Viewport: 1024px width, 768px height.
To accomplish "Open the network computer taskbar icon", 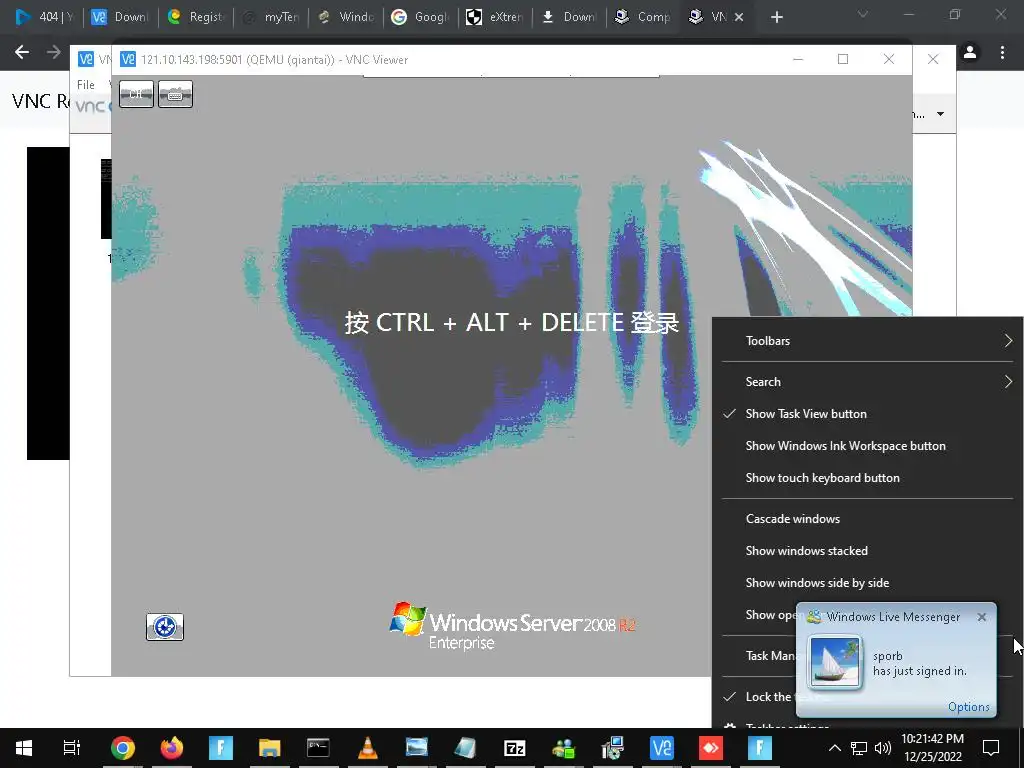I will click(x=613, y=748).
